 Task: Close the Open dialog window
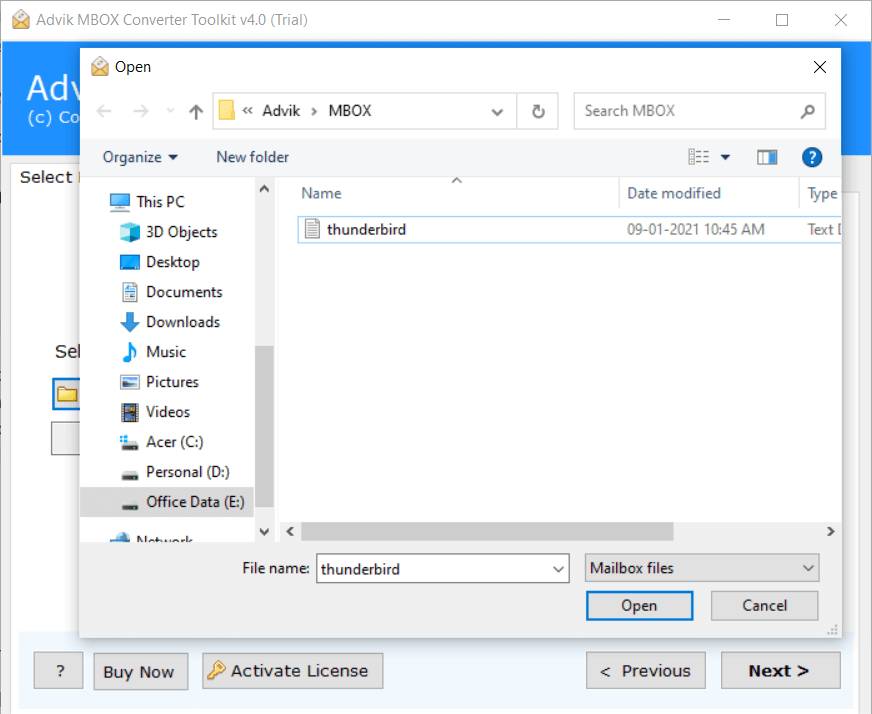point(819,67)
